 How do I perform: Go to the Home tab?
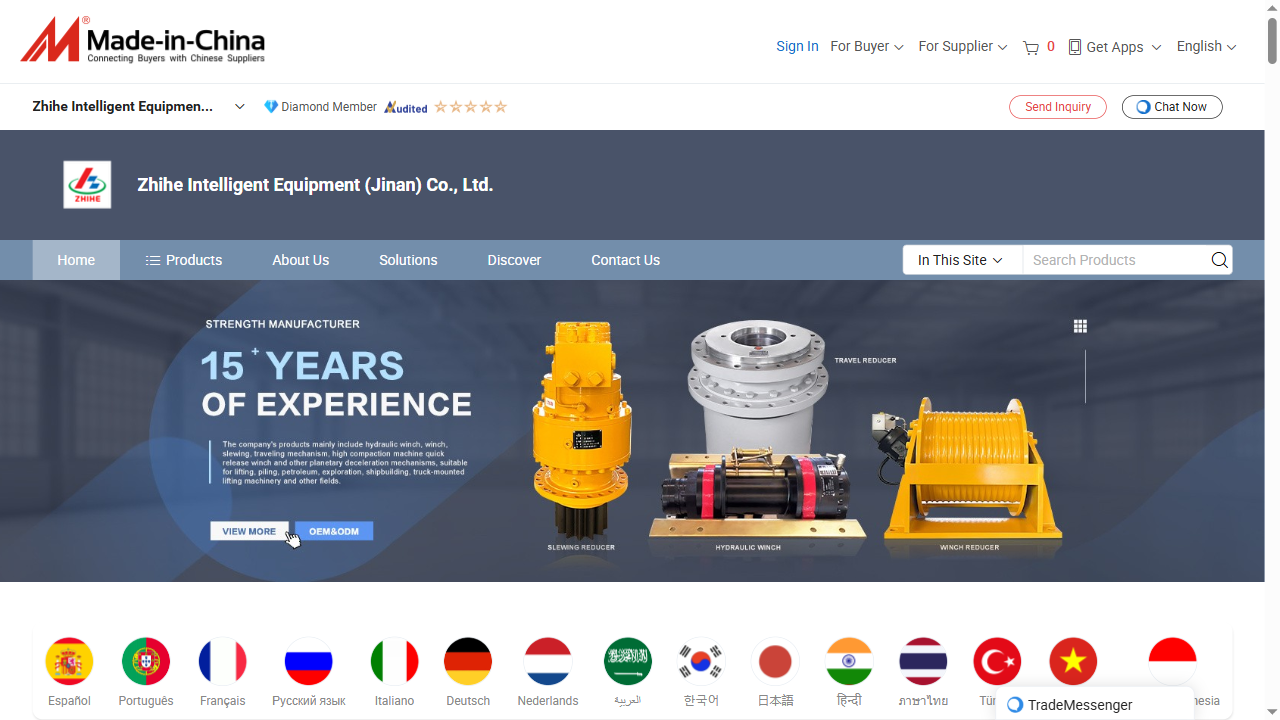(x=76, y=260)
